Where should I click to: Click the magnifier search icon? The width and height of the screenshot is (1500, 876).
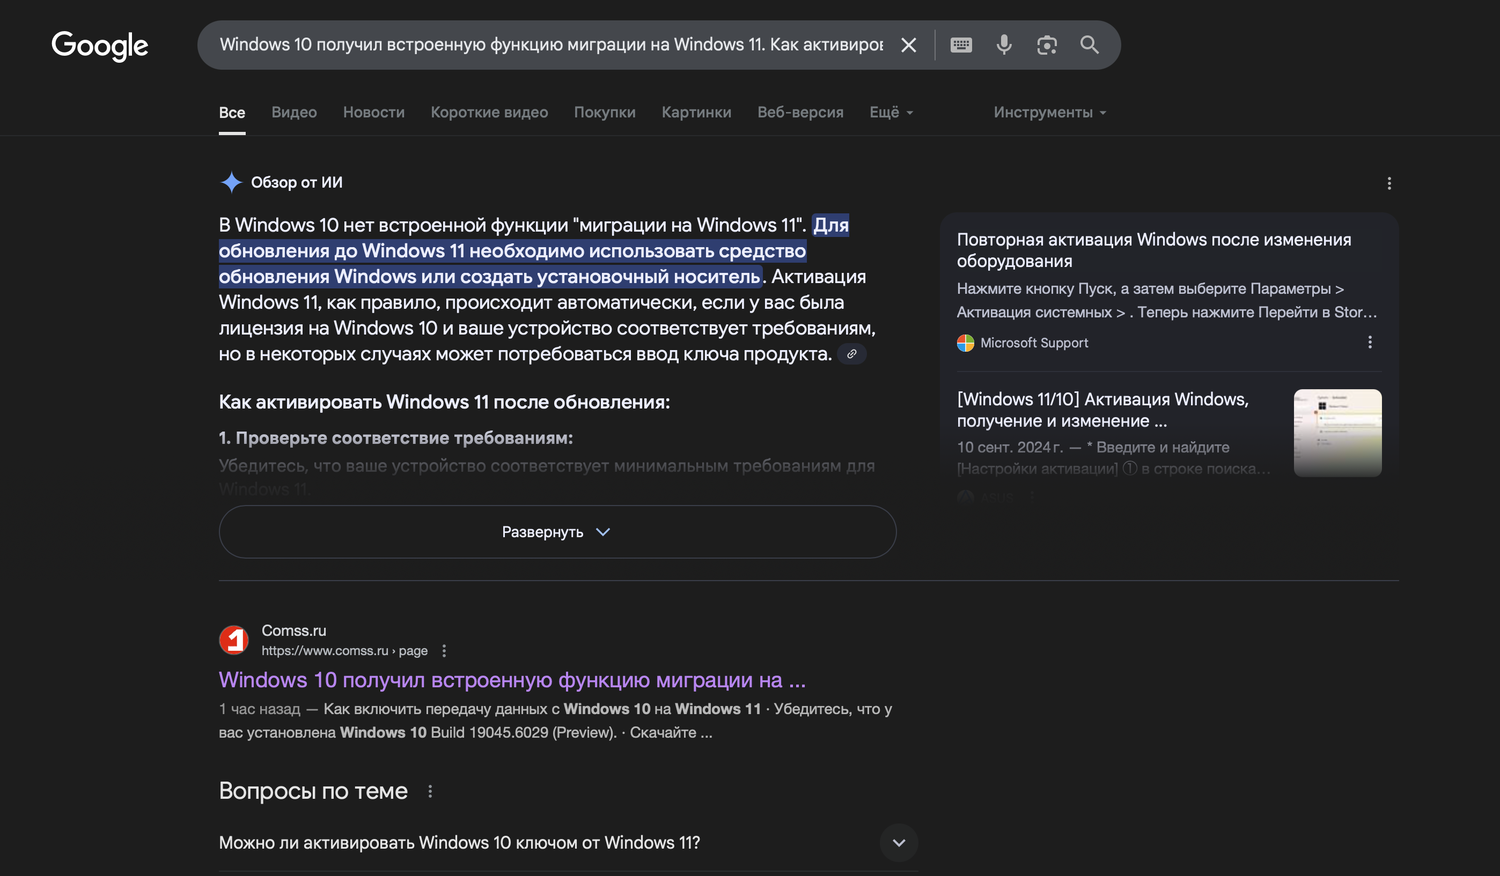(x=1089, y=45)
